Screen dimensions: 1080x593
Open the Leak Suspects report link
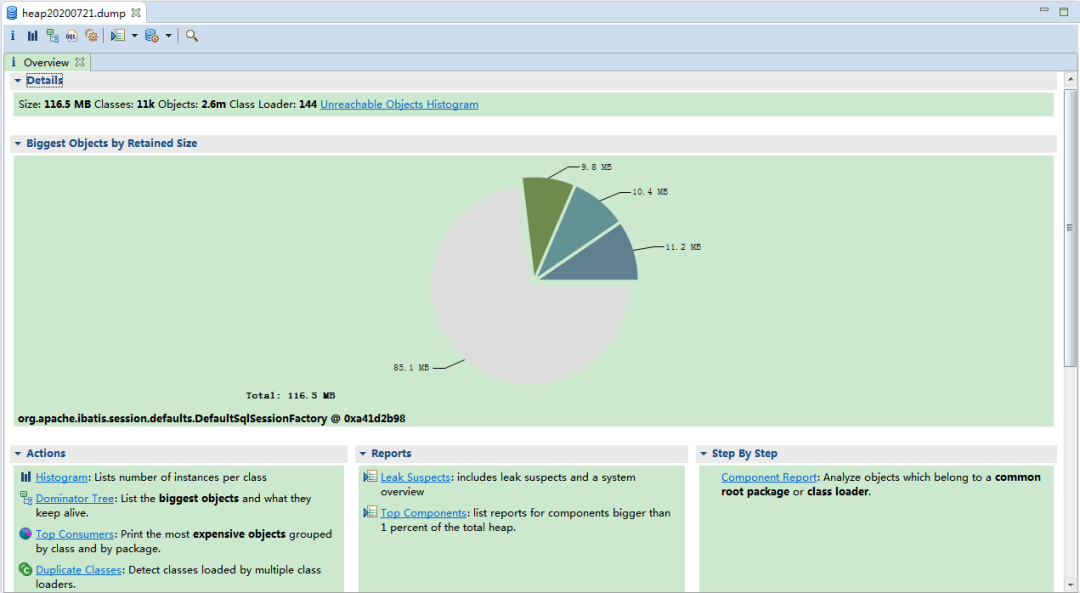[x=415, y=478]
